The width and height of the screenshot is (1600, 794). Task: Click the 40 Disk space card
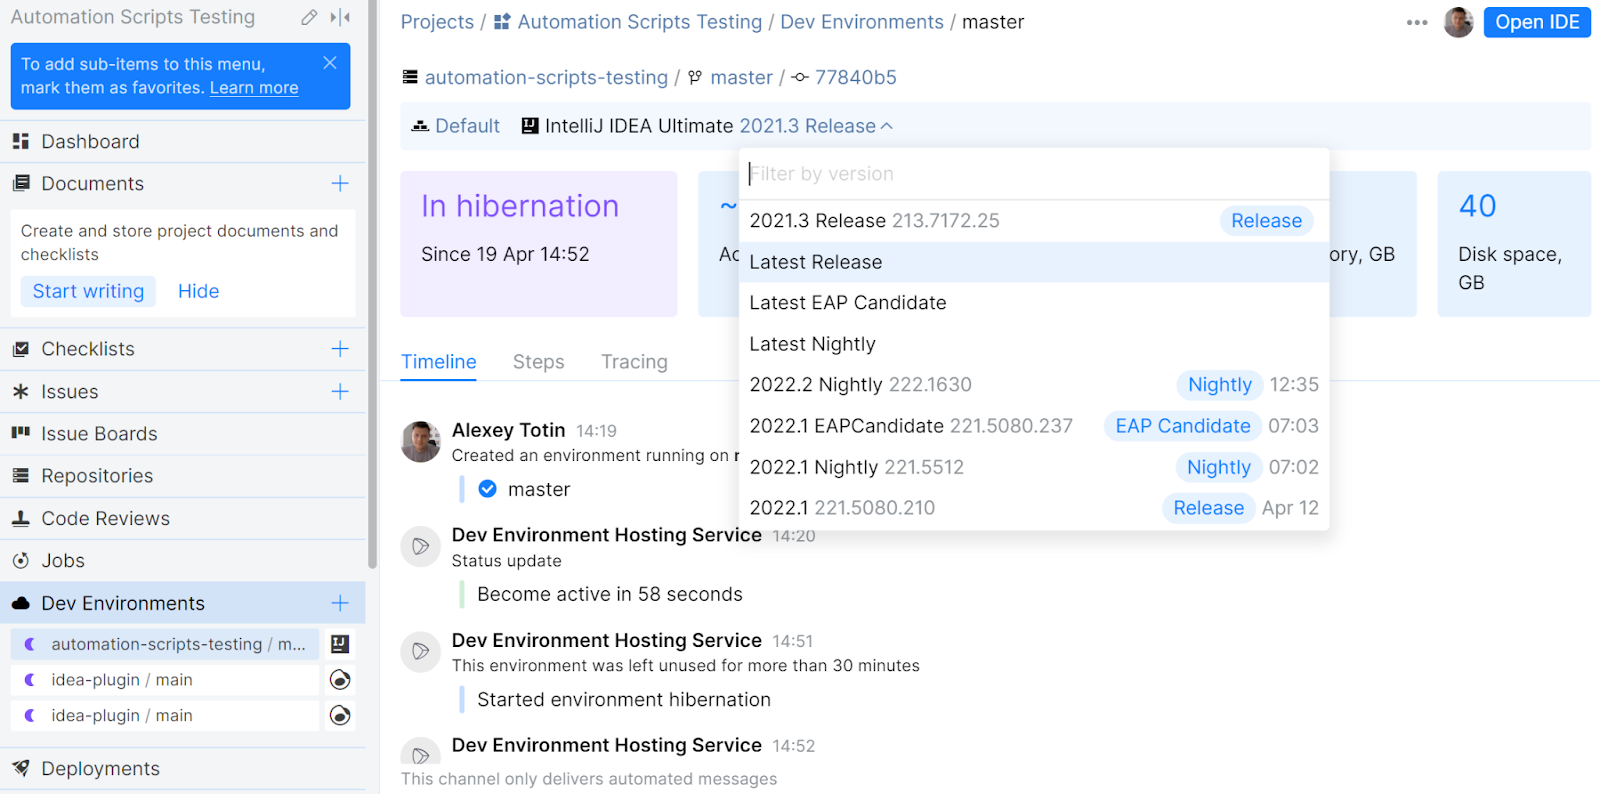(1514, 244)
